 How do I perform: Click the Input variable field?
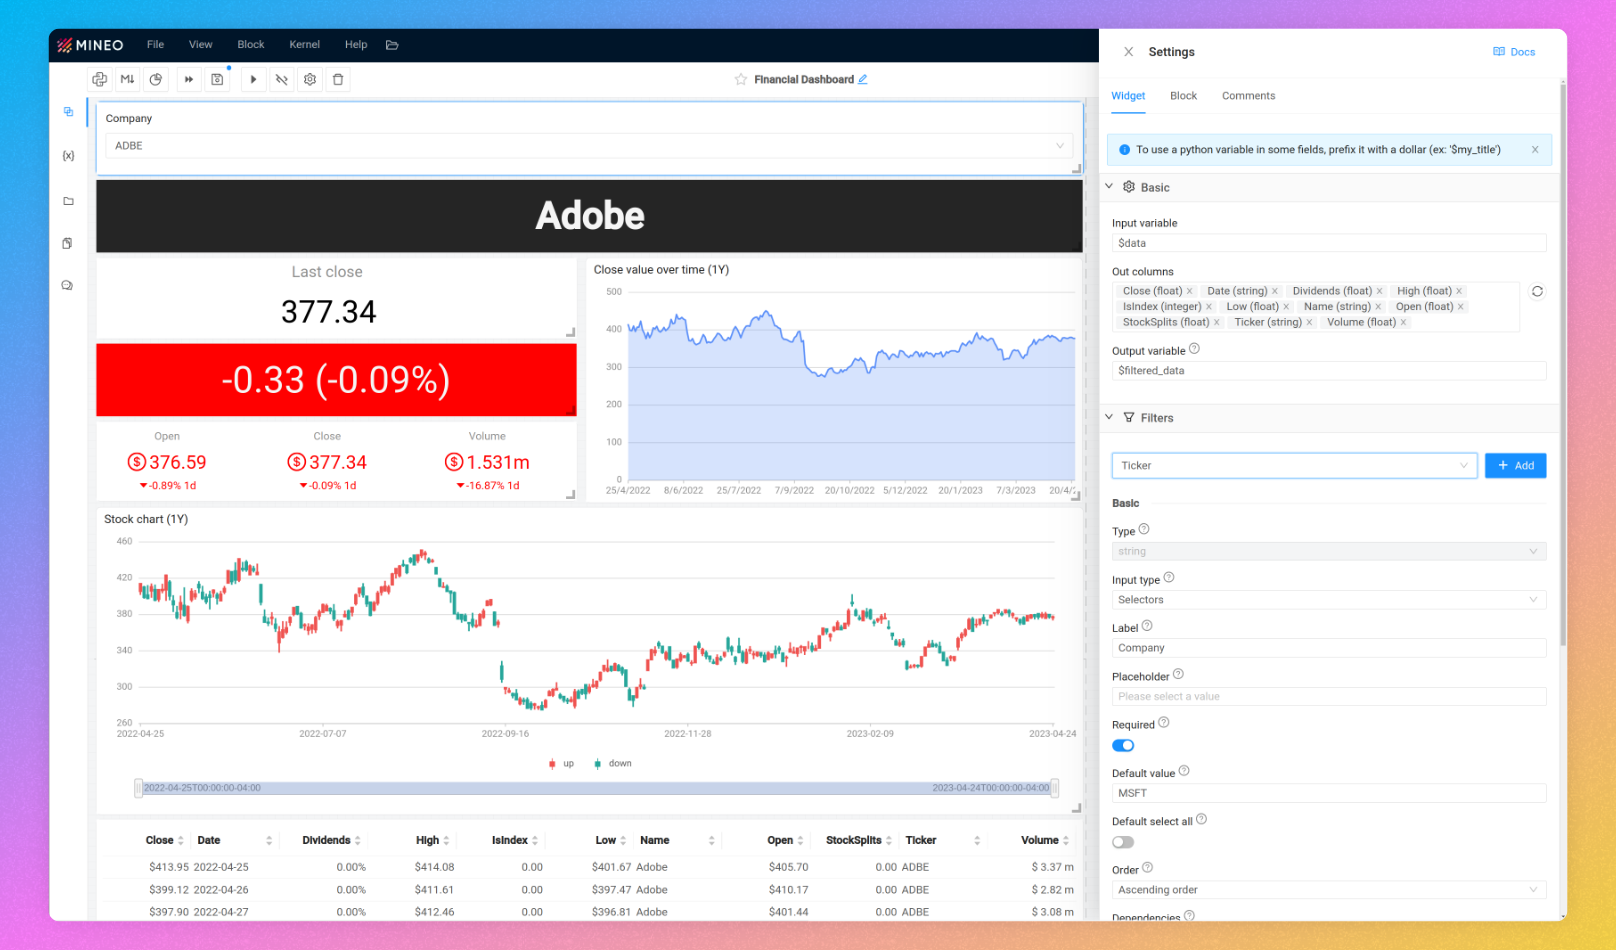(1329, 243)
